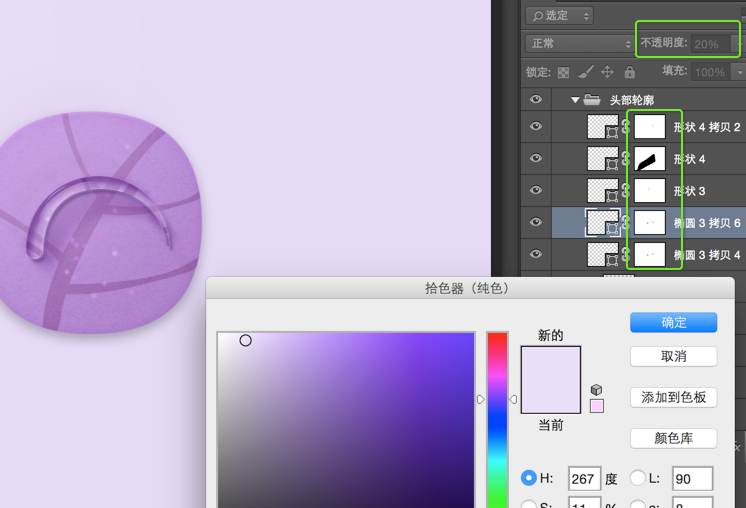Select 形状 3 layer mask thumbnail
The width and height of the screenshot is (746, 508).
click(x=650, y=190)
